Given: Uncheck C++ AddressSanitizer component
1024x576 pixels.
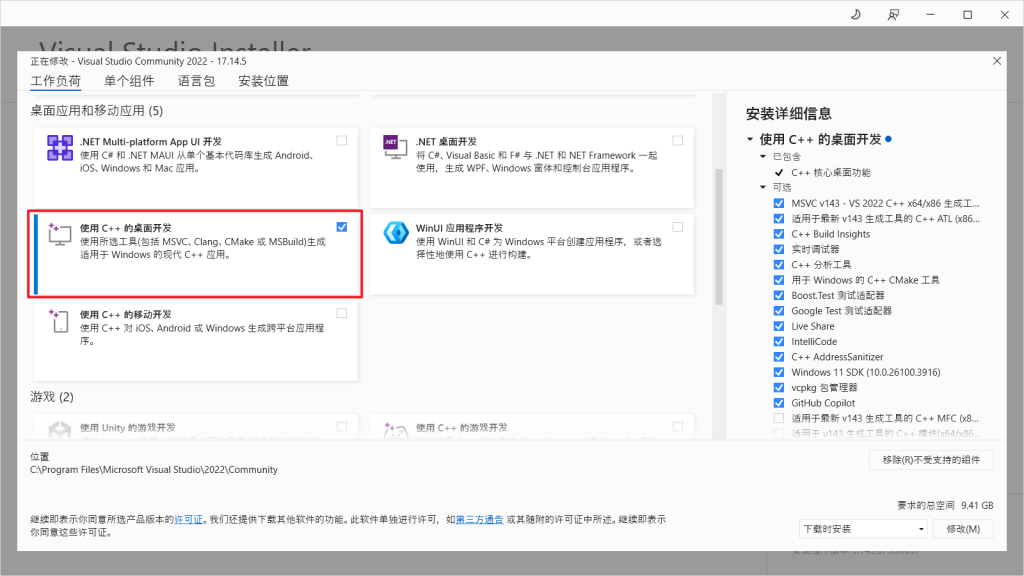Looking at the screenshot, I should (778, 357).
